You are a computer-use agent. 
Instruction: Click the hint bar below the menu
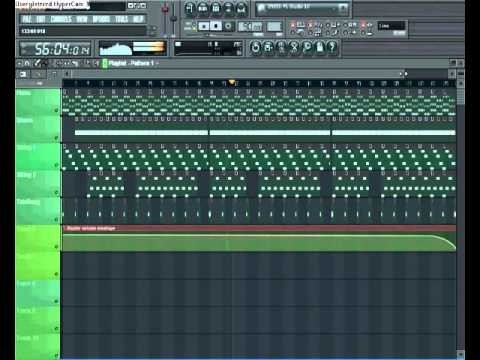coord(83,31)
